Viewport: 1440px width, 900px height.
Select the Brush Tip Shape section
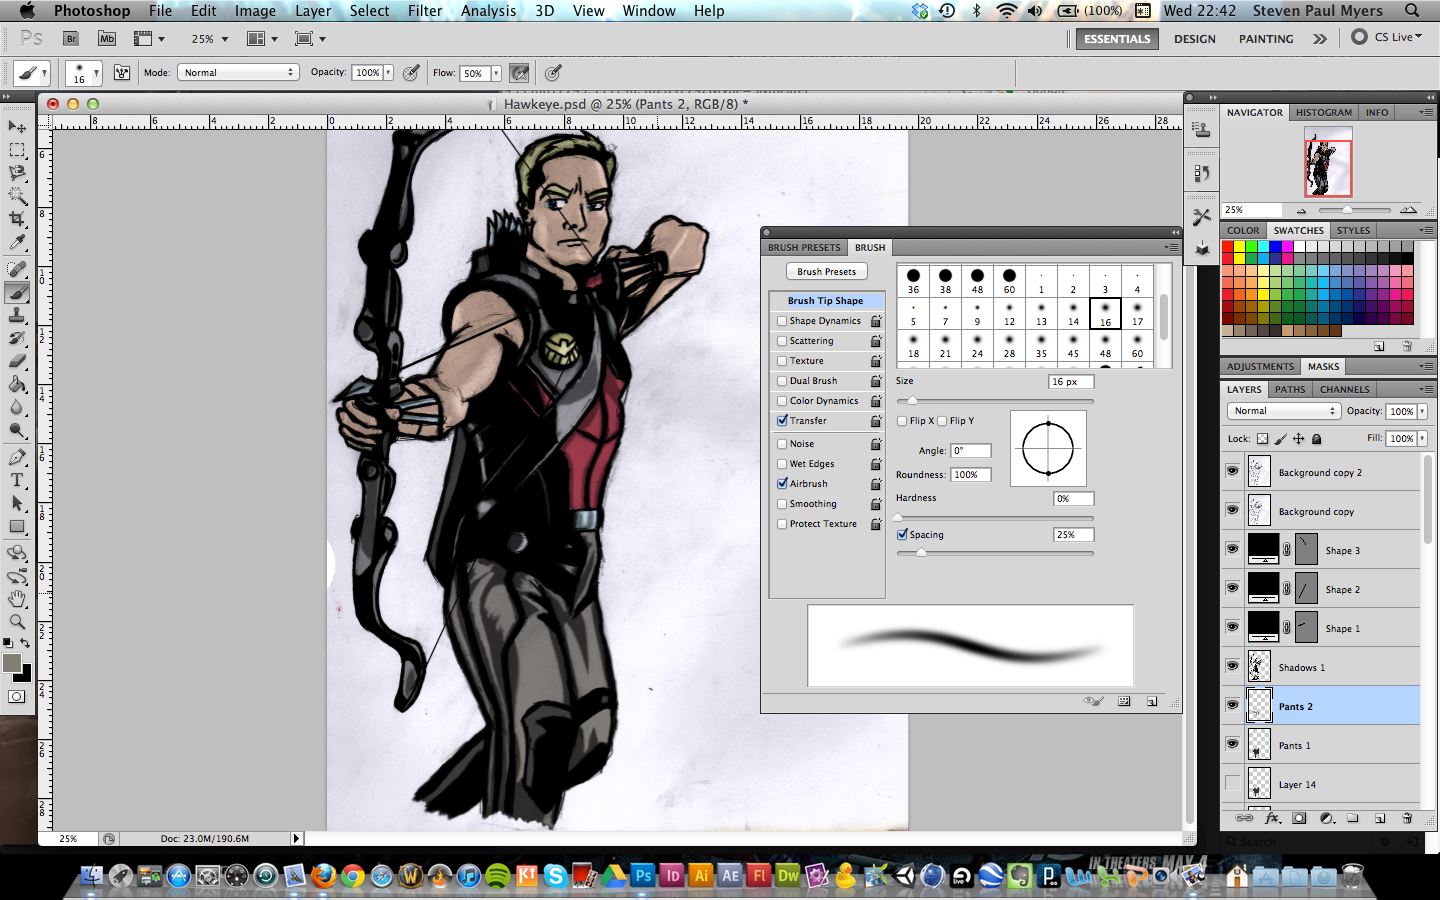[826, 301]
